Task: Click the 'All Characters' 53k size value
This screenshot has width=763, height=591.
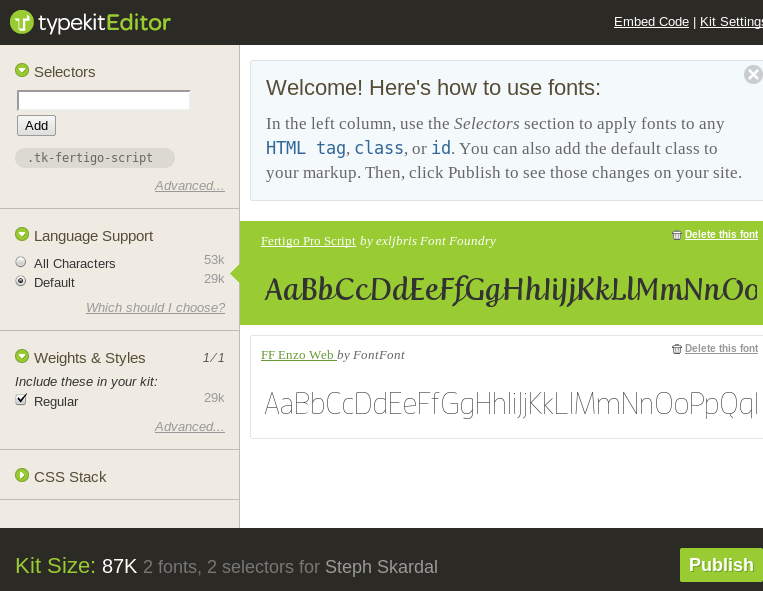Action: point(214,260)
